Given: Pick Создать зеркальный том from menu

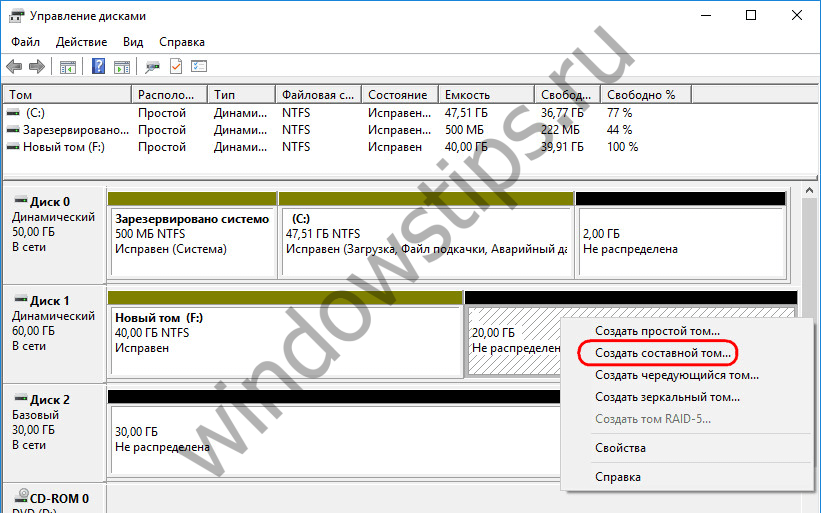Looking at the screenshot, I should point(667,397).
